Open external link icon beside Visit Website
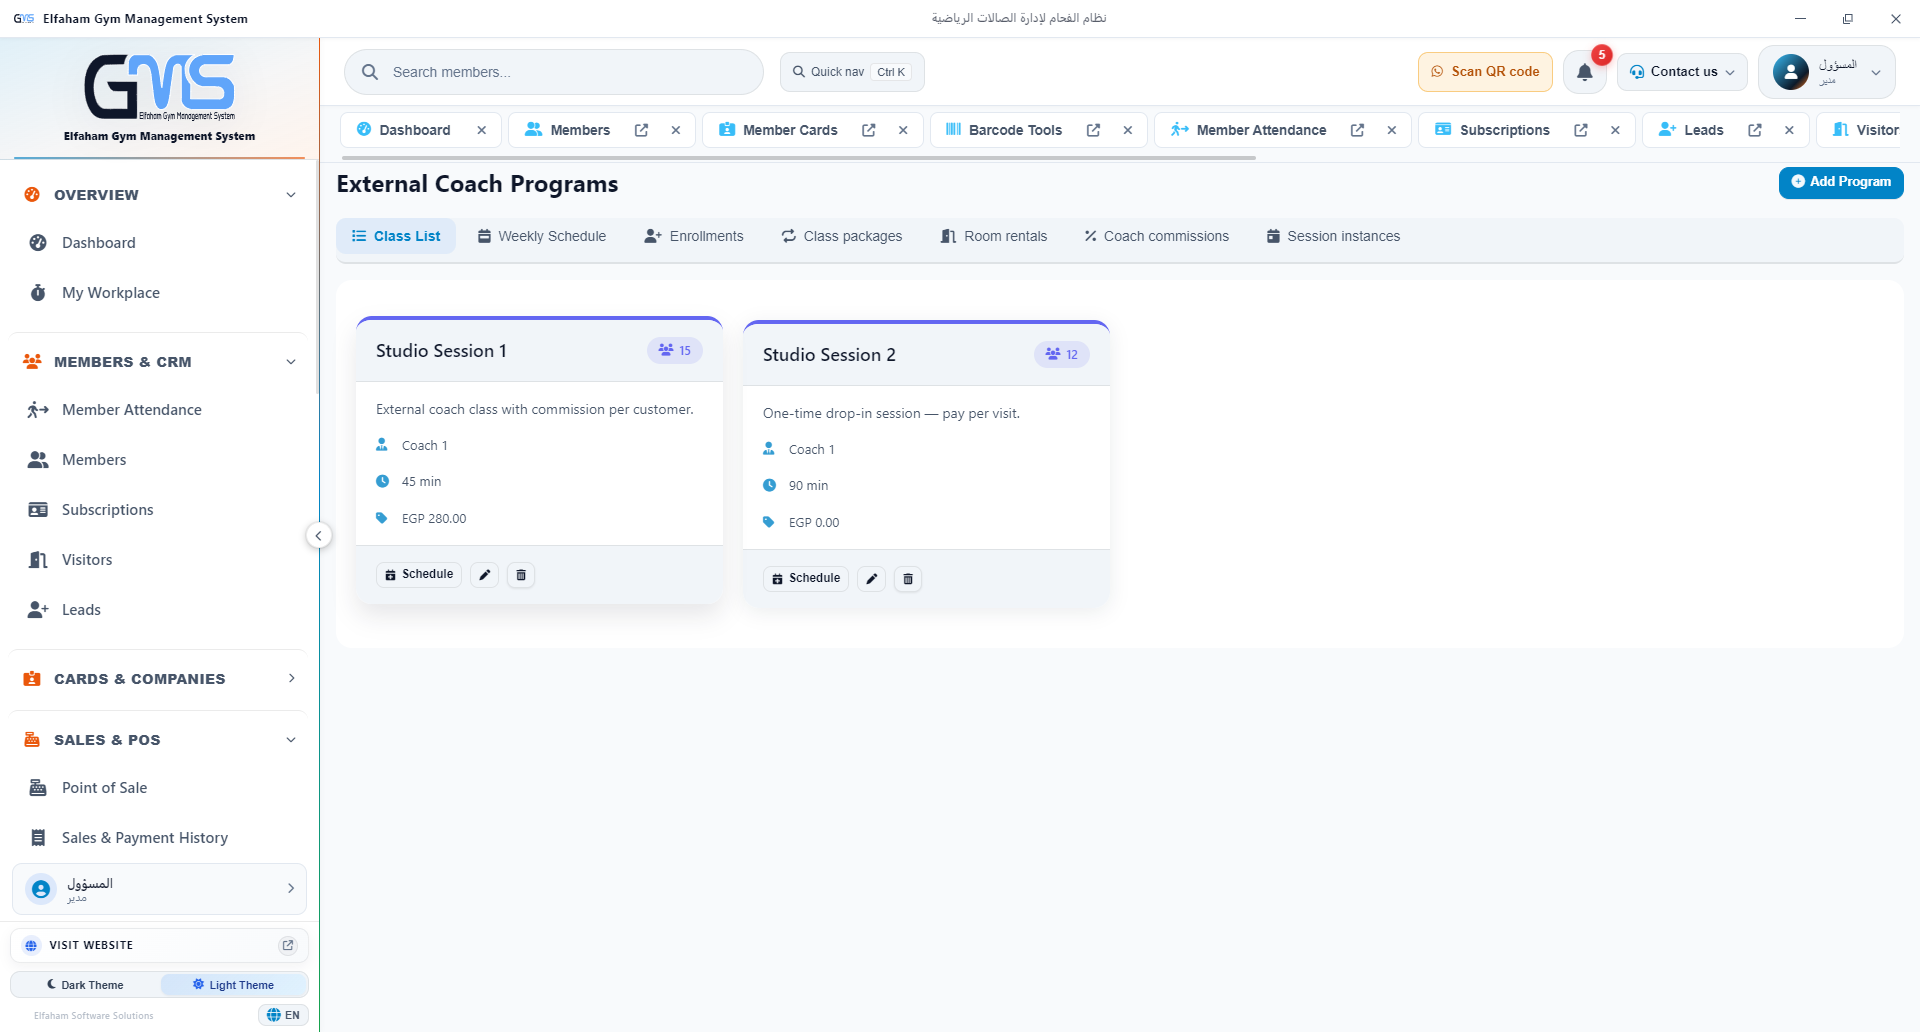 288,945
